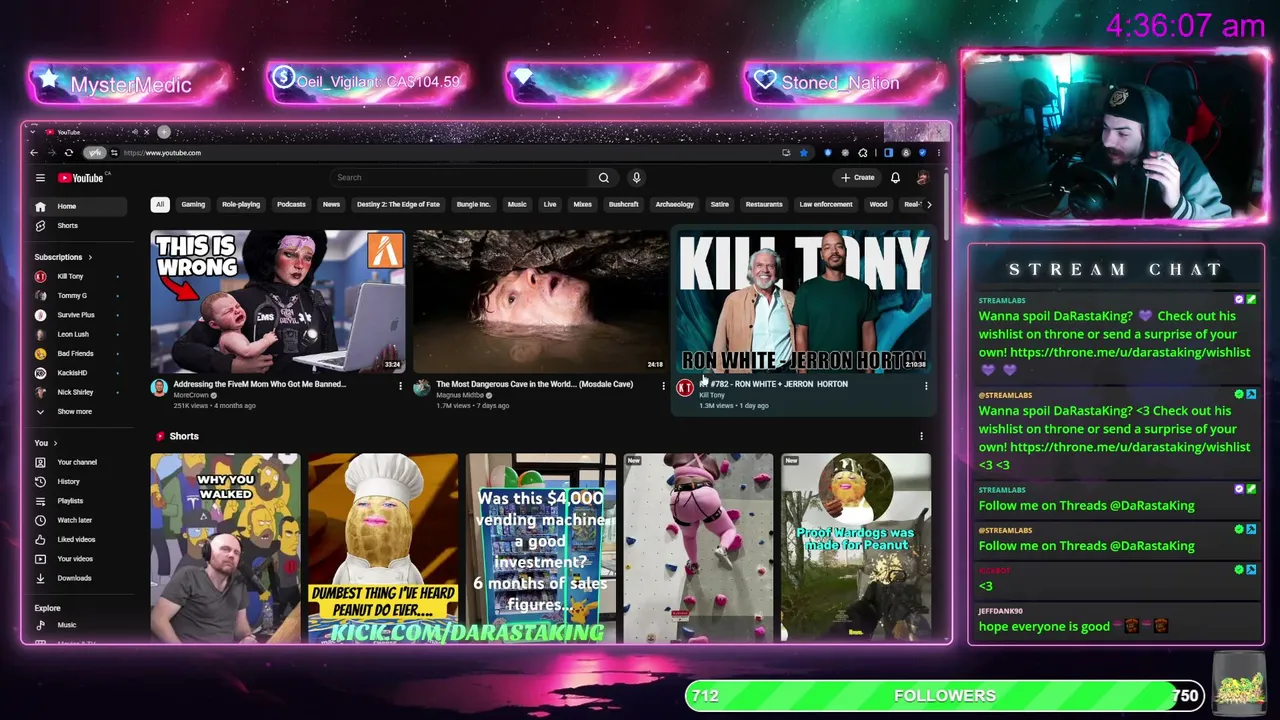
Task: Play the THIS IS WRONG video thumbnail
Action: [x=278, y=301]
